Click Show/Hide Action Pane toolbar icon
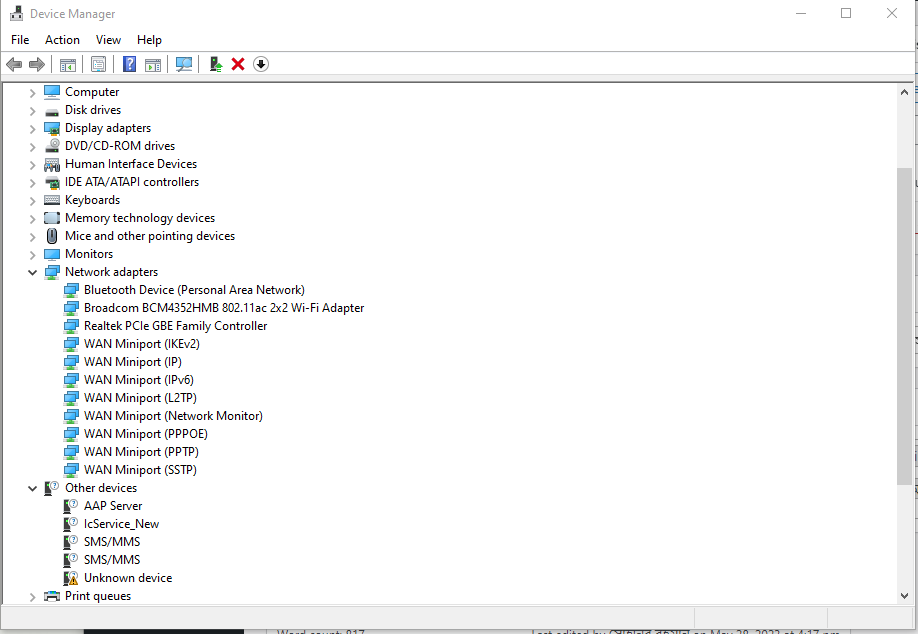Image resolution: width=918 pixels, height=634 pixels. pyautogui.click(x=153, y=64)
